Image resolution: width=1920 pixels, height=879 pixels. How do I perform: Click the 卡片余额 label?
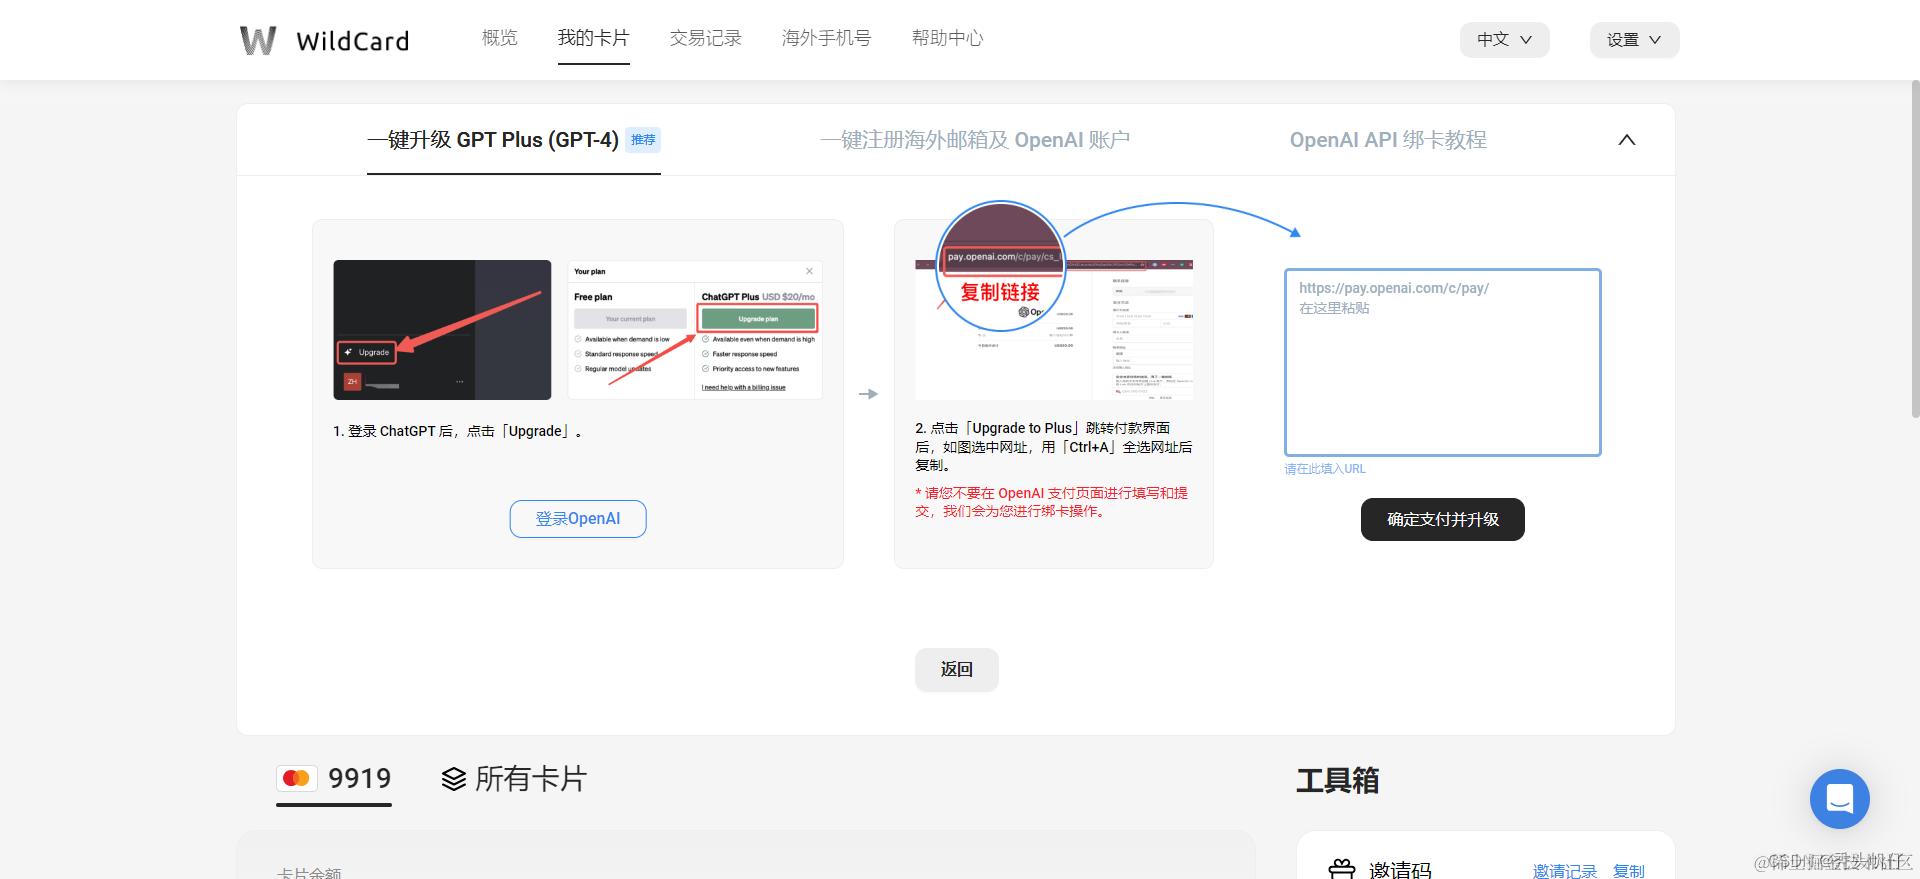(309, 873)
